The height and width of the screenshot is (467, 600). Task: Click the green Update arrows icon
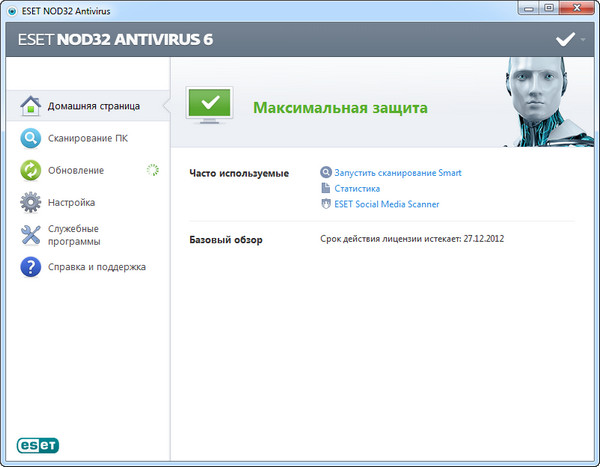click(31, 170)
